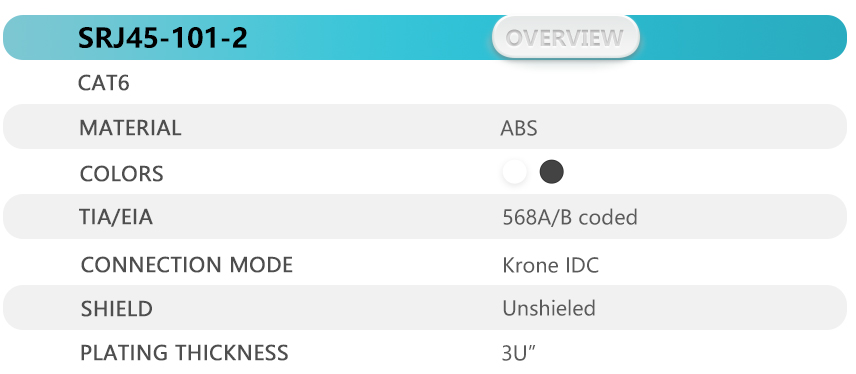Click the COLORS row label

coord(121,174)
